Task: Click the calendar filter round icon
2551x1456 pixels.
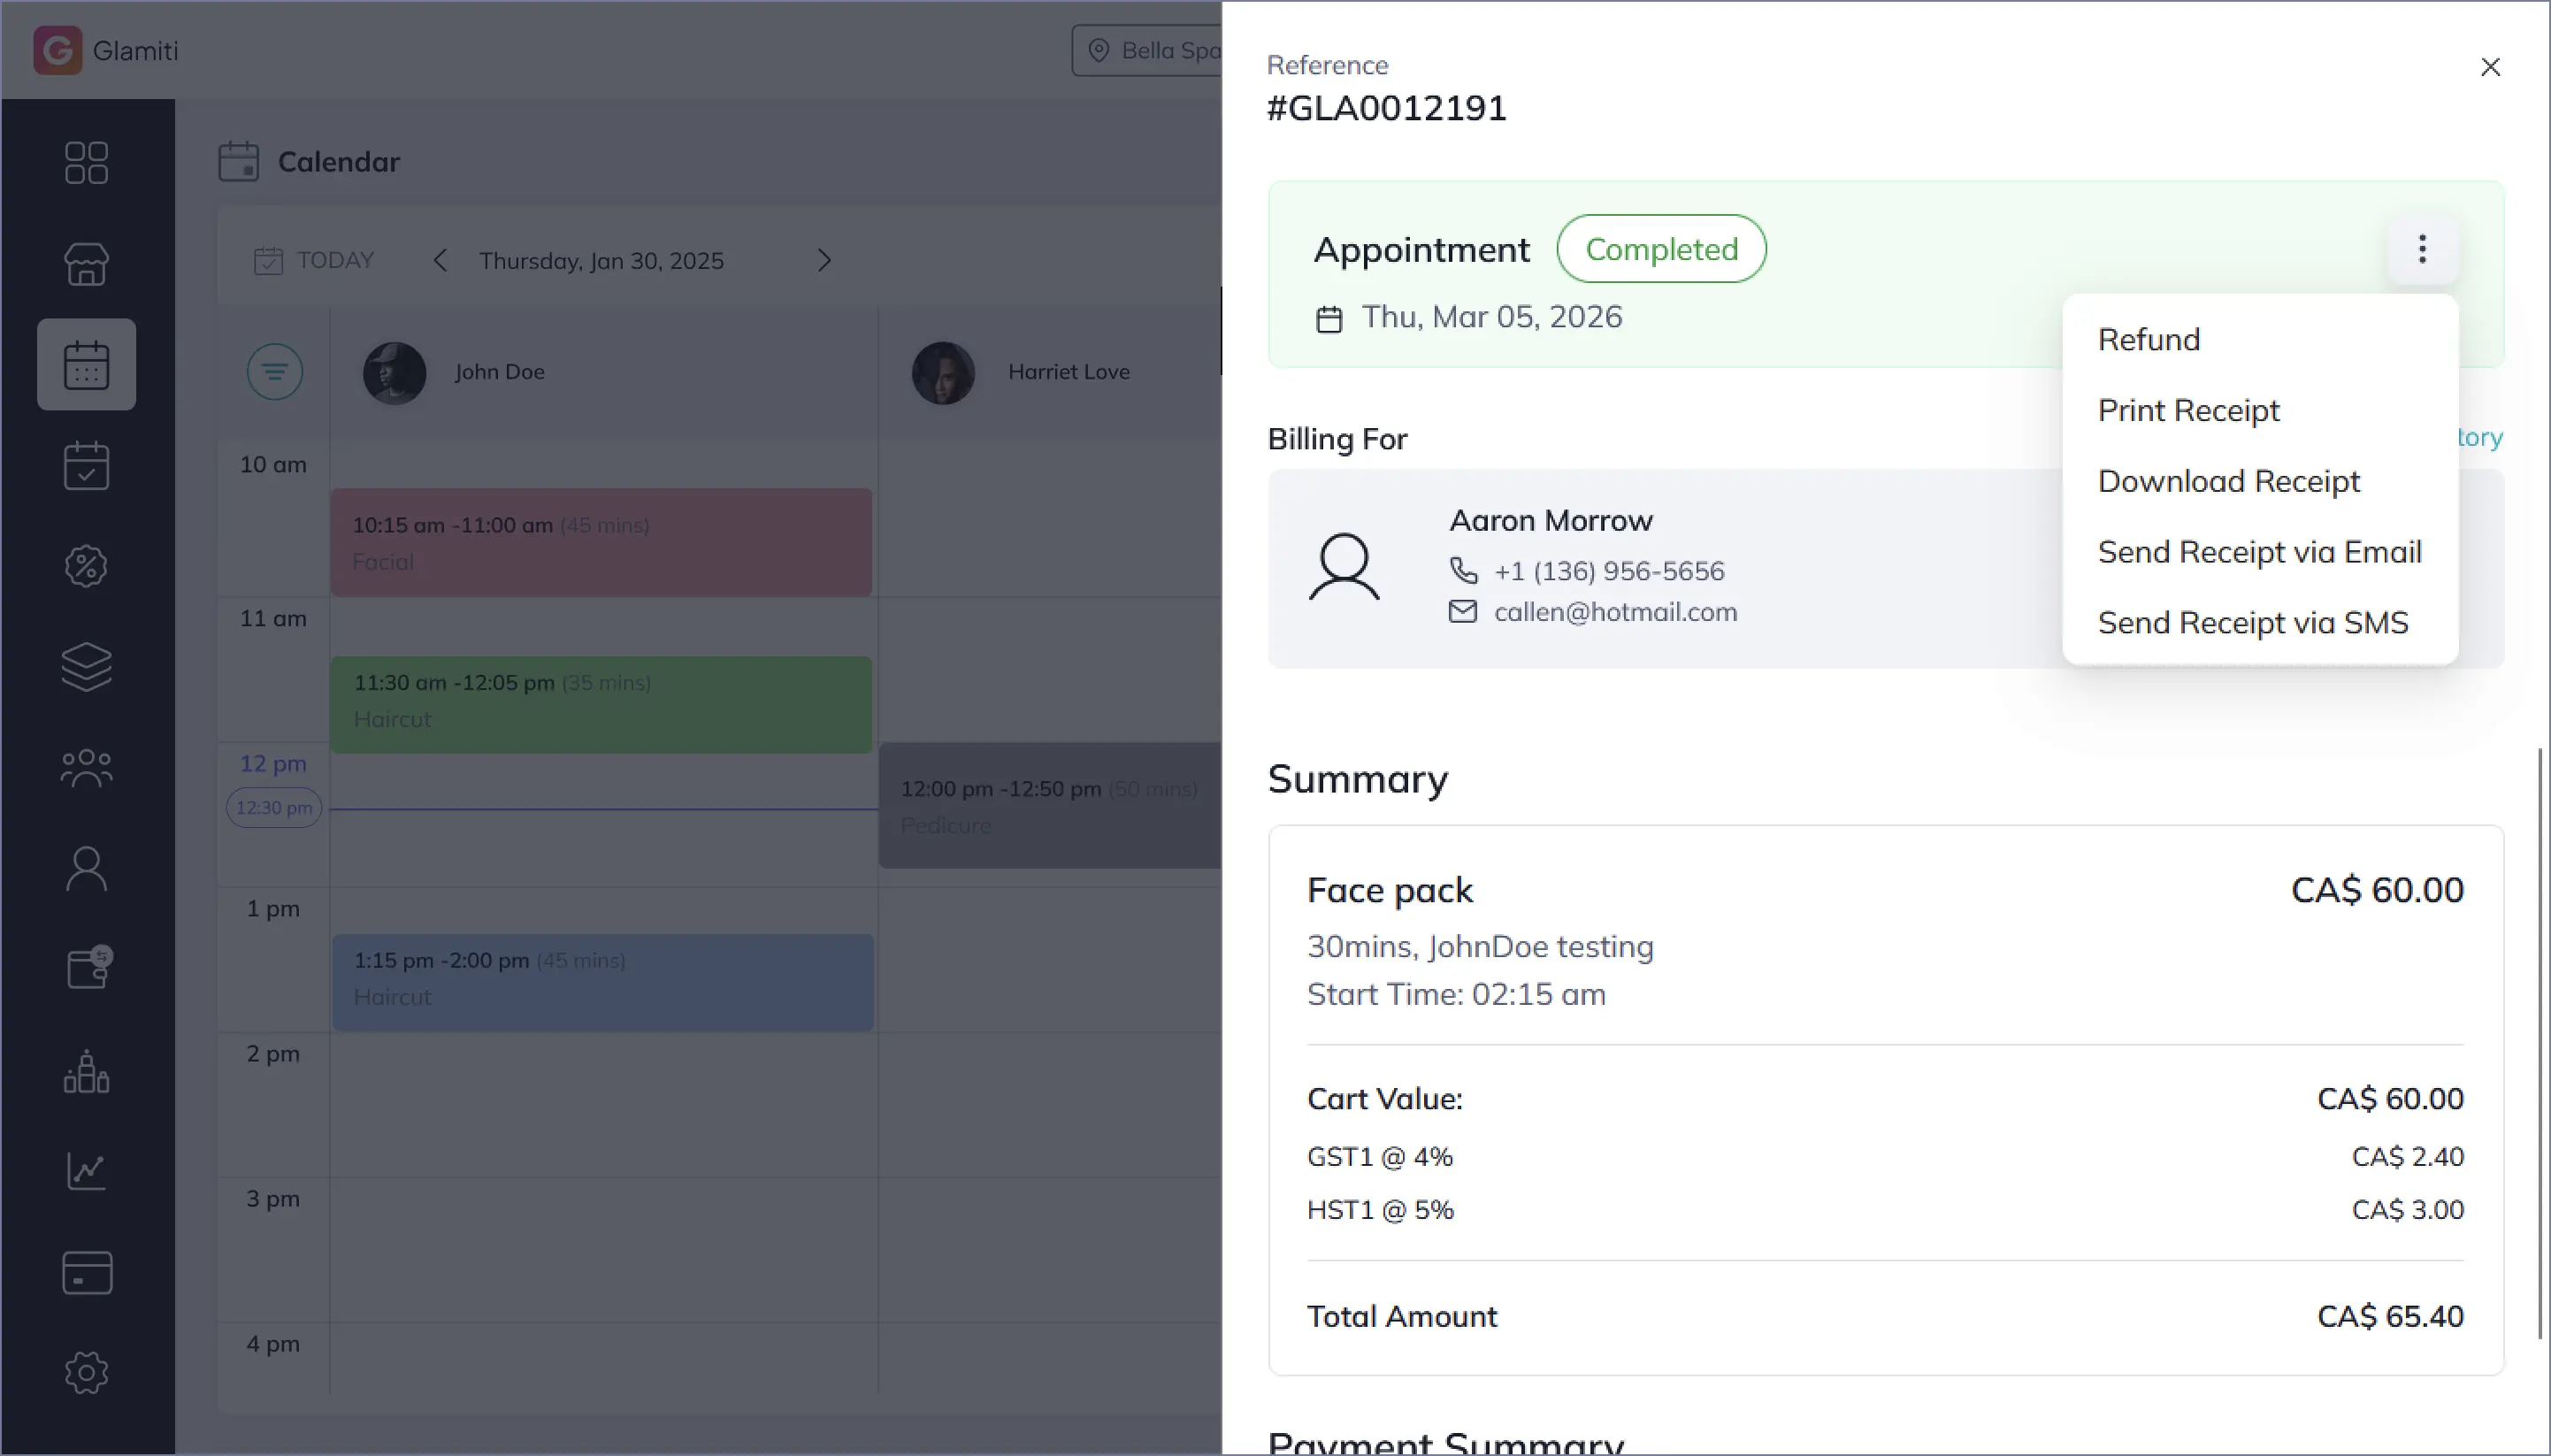Action: (275, 372)
